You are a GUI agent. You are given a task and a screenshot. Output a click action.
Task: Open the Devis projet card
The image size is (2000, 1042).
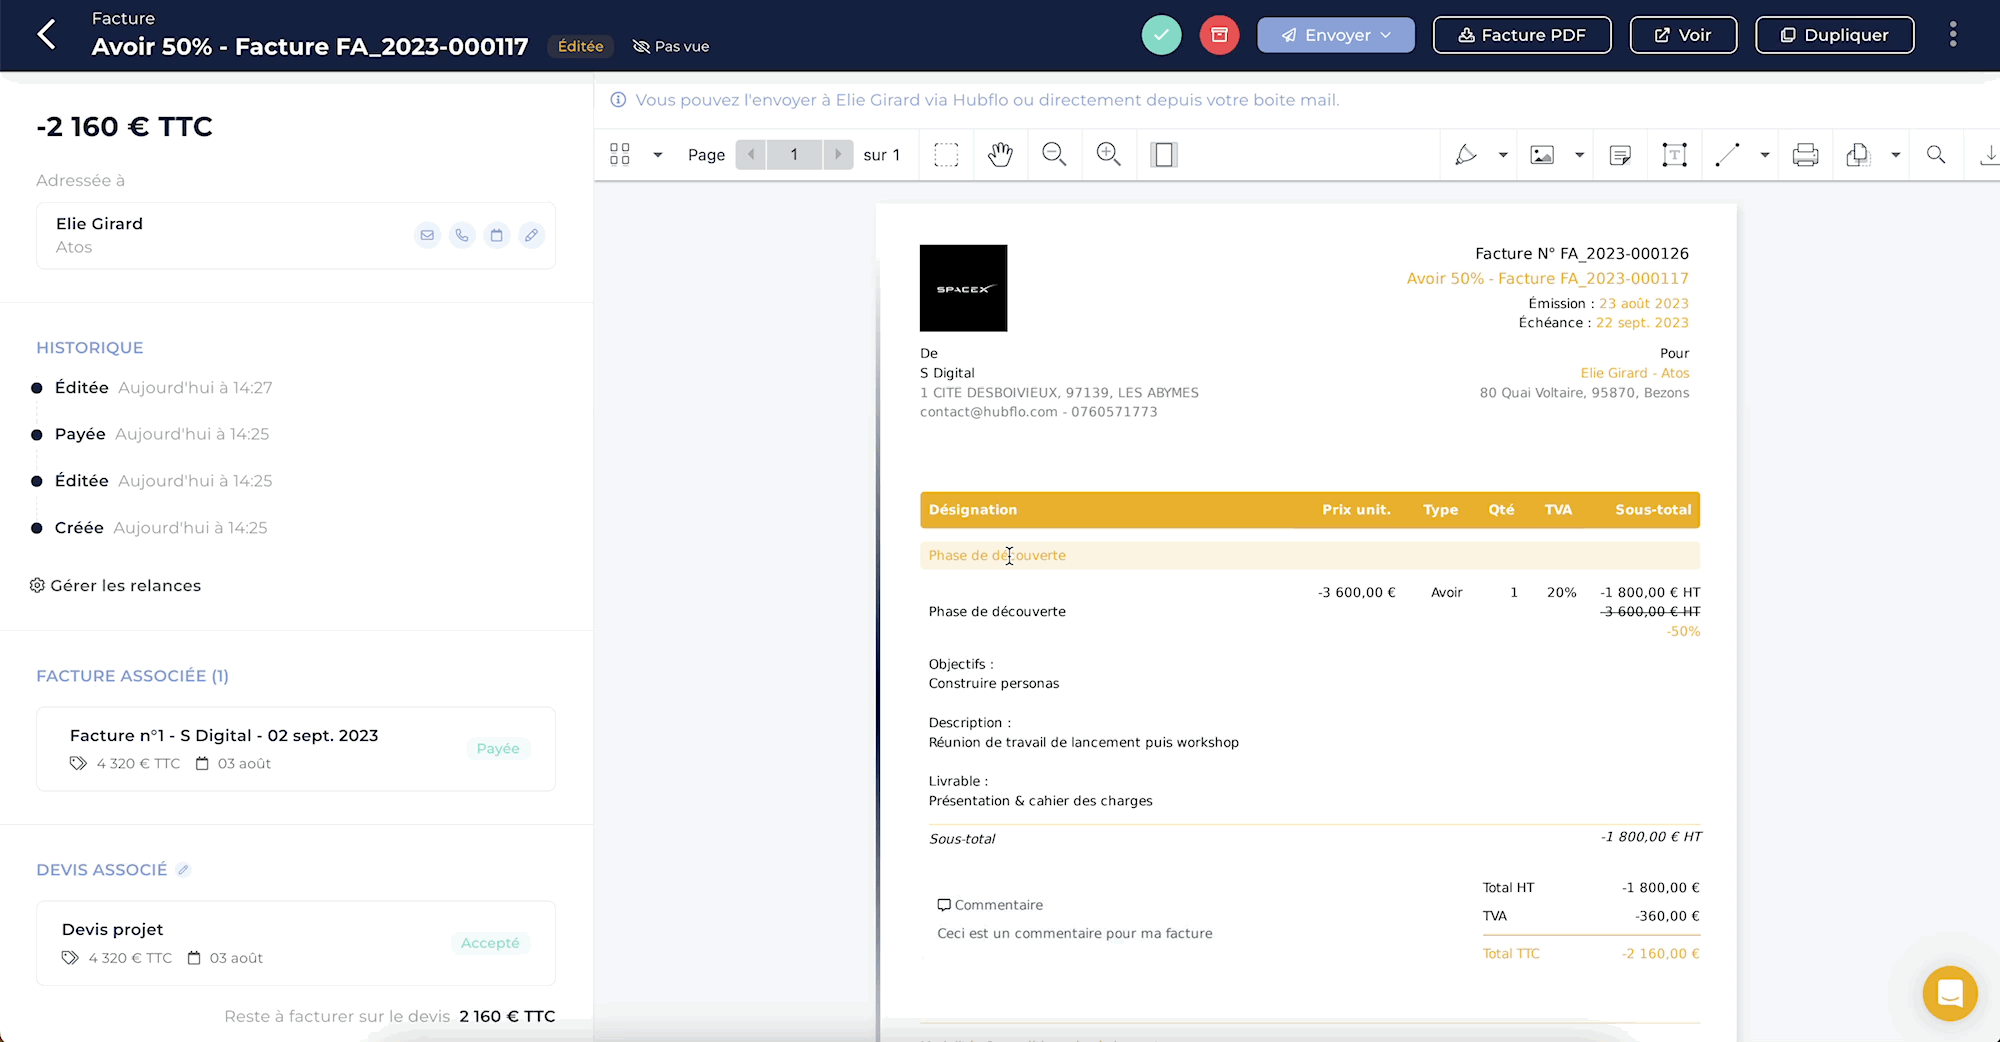(x=296, y=943)
